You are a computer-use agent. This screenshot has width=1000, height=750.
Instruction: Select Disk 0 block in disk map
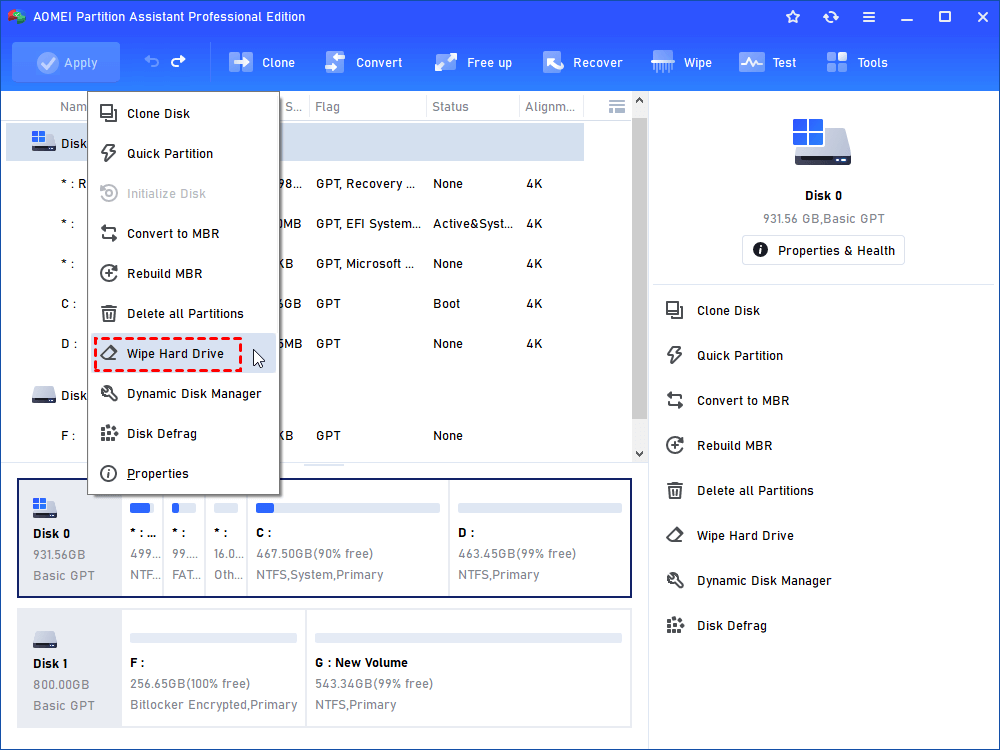coord(70,538)
